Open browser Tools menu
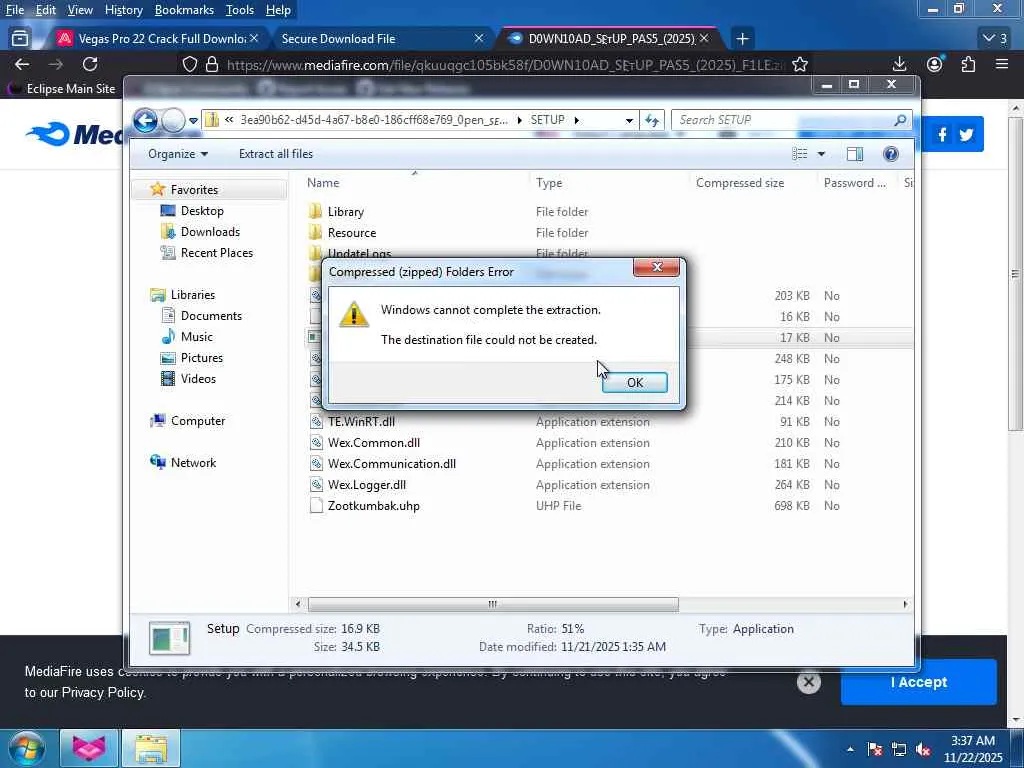This screenshot has width=1024, height=768. point(239,10)
